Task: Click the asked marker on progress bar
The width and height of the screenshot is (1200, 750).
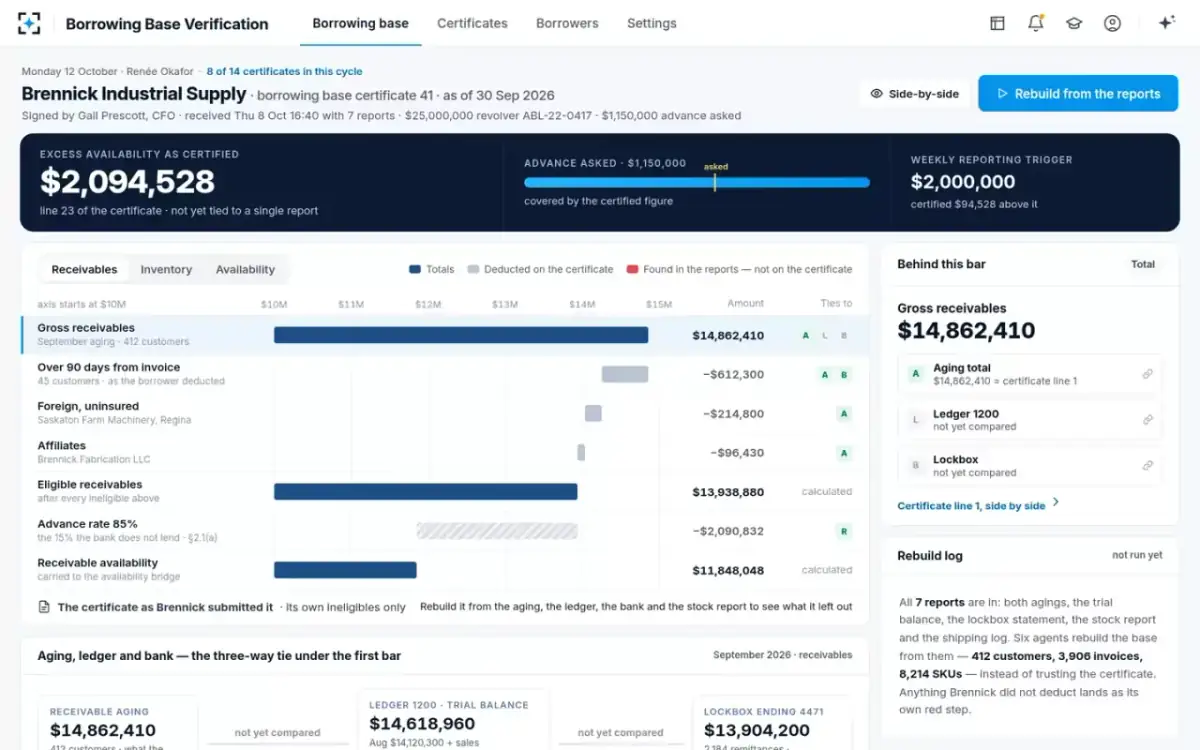Action: pyautogui.click(x=715, y=182)
